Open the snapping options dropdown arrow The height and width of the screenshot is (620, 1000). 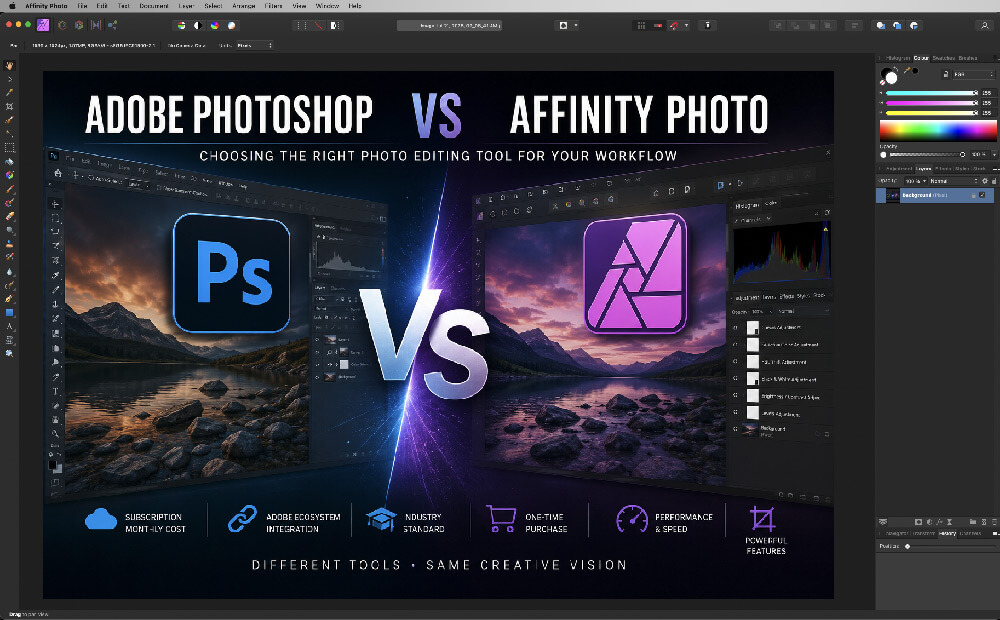(x=686, y=26)
